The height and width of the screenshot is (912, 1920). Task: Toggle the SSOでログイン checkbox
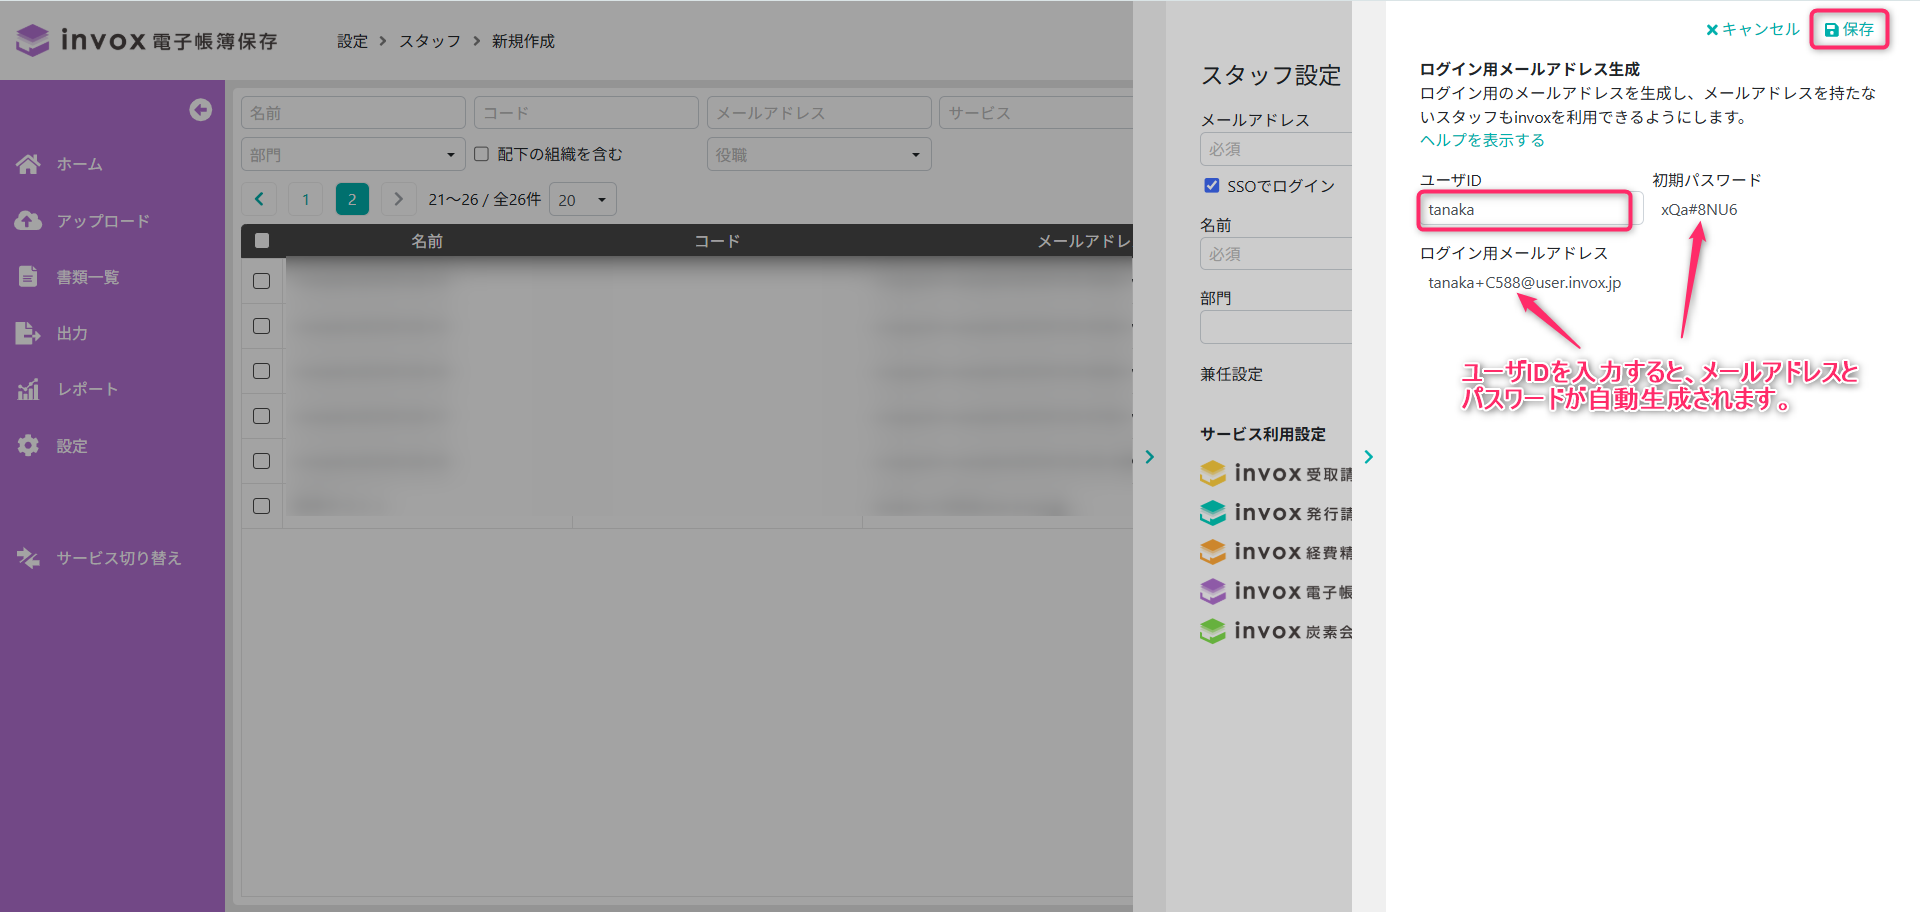(x=1212, y=185)
